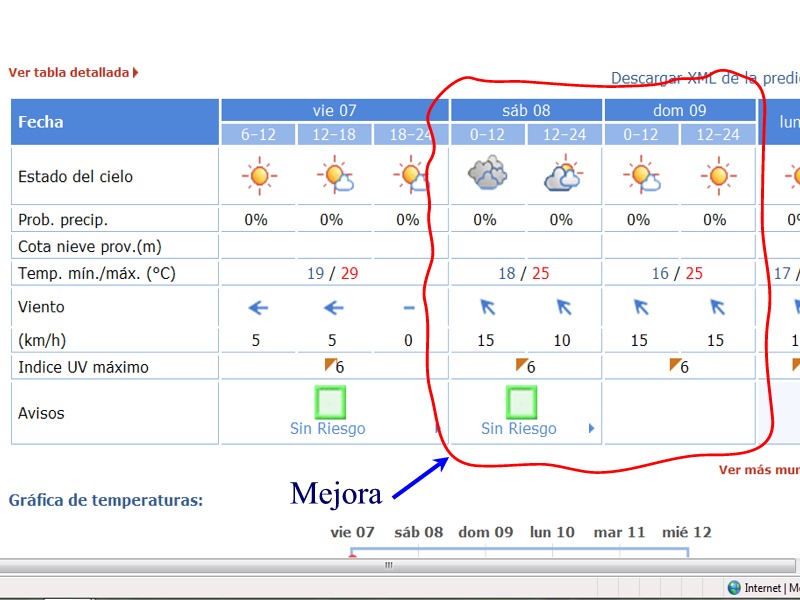
Task: Expand the red arrow beside Ver tabla detallada
Action: click(136, 72)
